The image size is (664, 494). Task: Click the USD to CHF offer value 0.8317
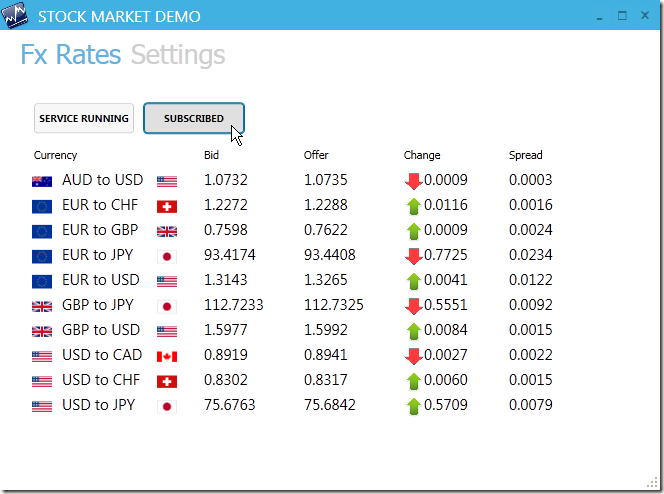[x=326, y=381]
